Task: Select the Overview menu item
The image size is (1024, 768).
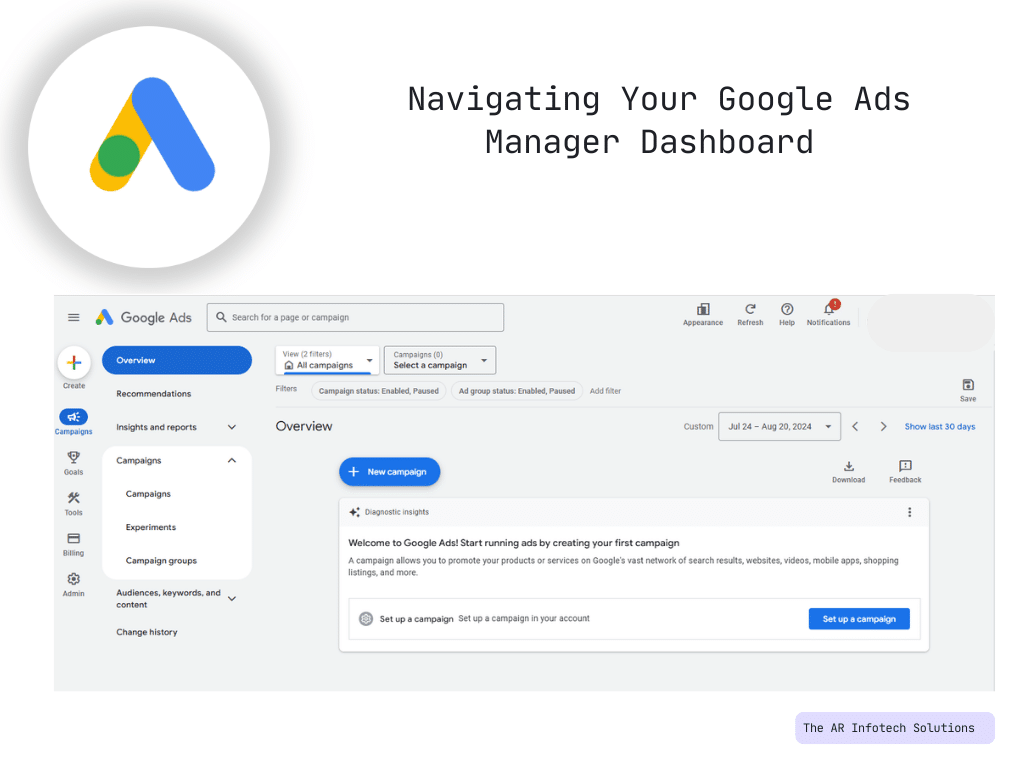Action: point(176,360)
